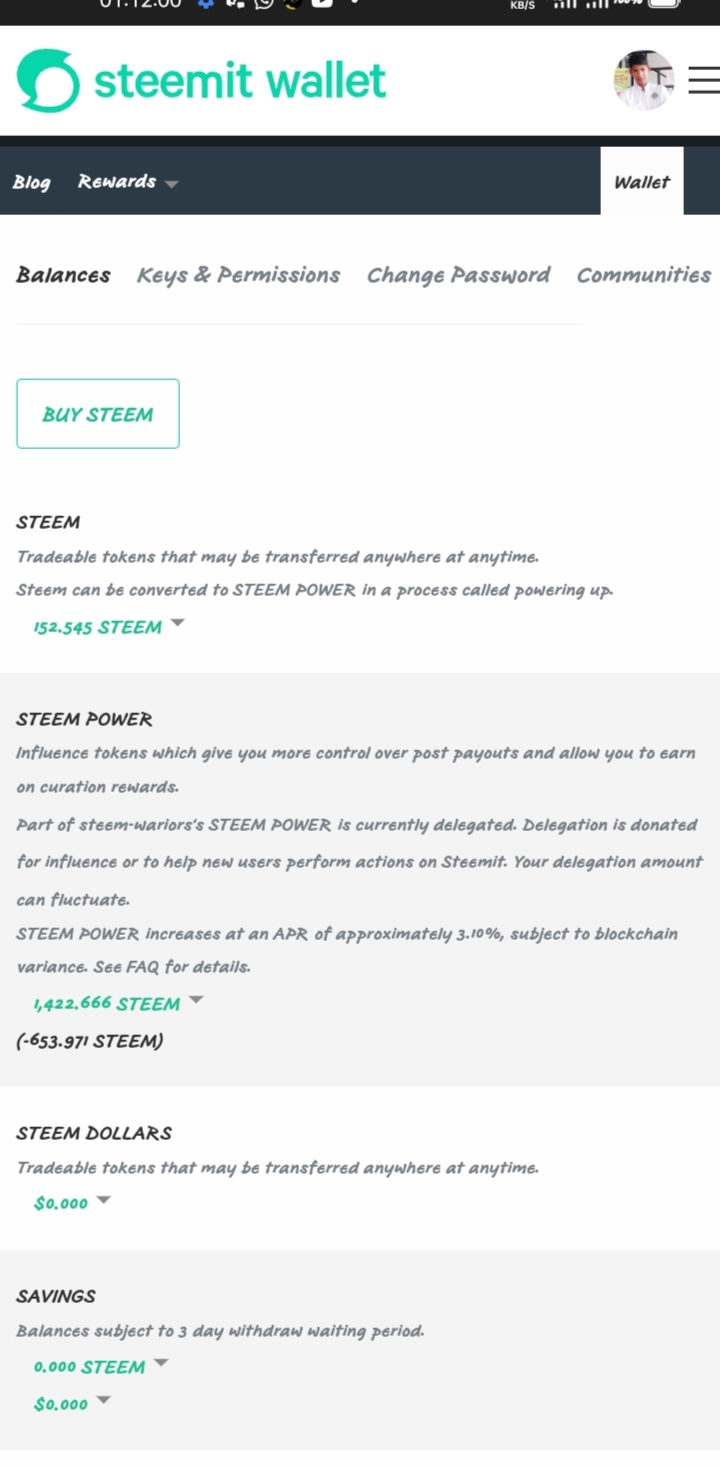Expand the 152.545 STEEM dropdown arrow
720x1466 pixels.
[x=177, y=622]
